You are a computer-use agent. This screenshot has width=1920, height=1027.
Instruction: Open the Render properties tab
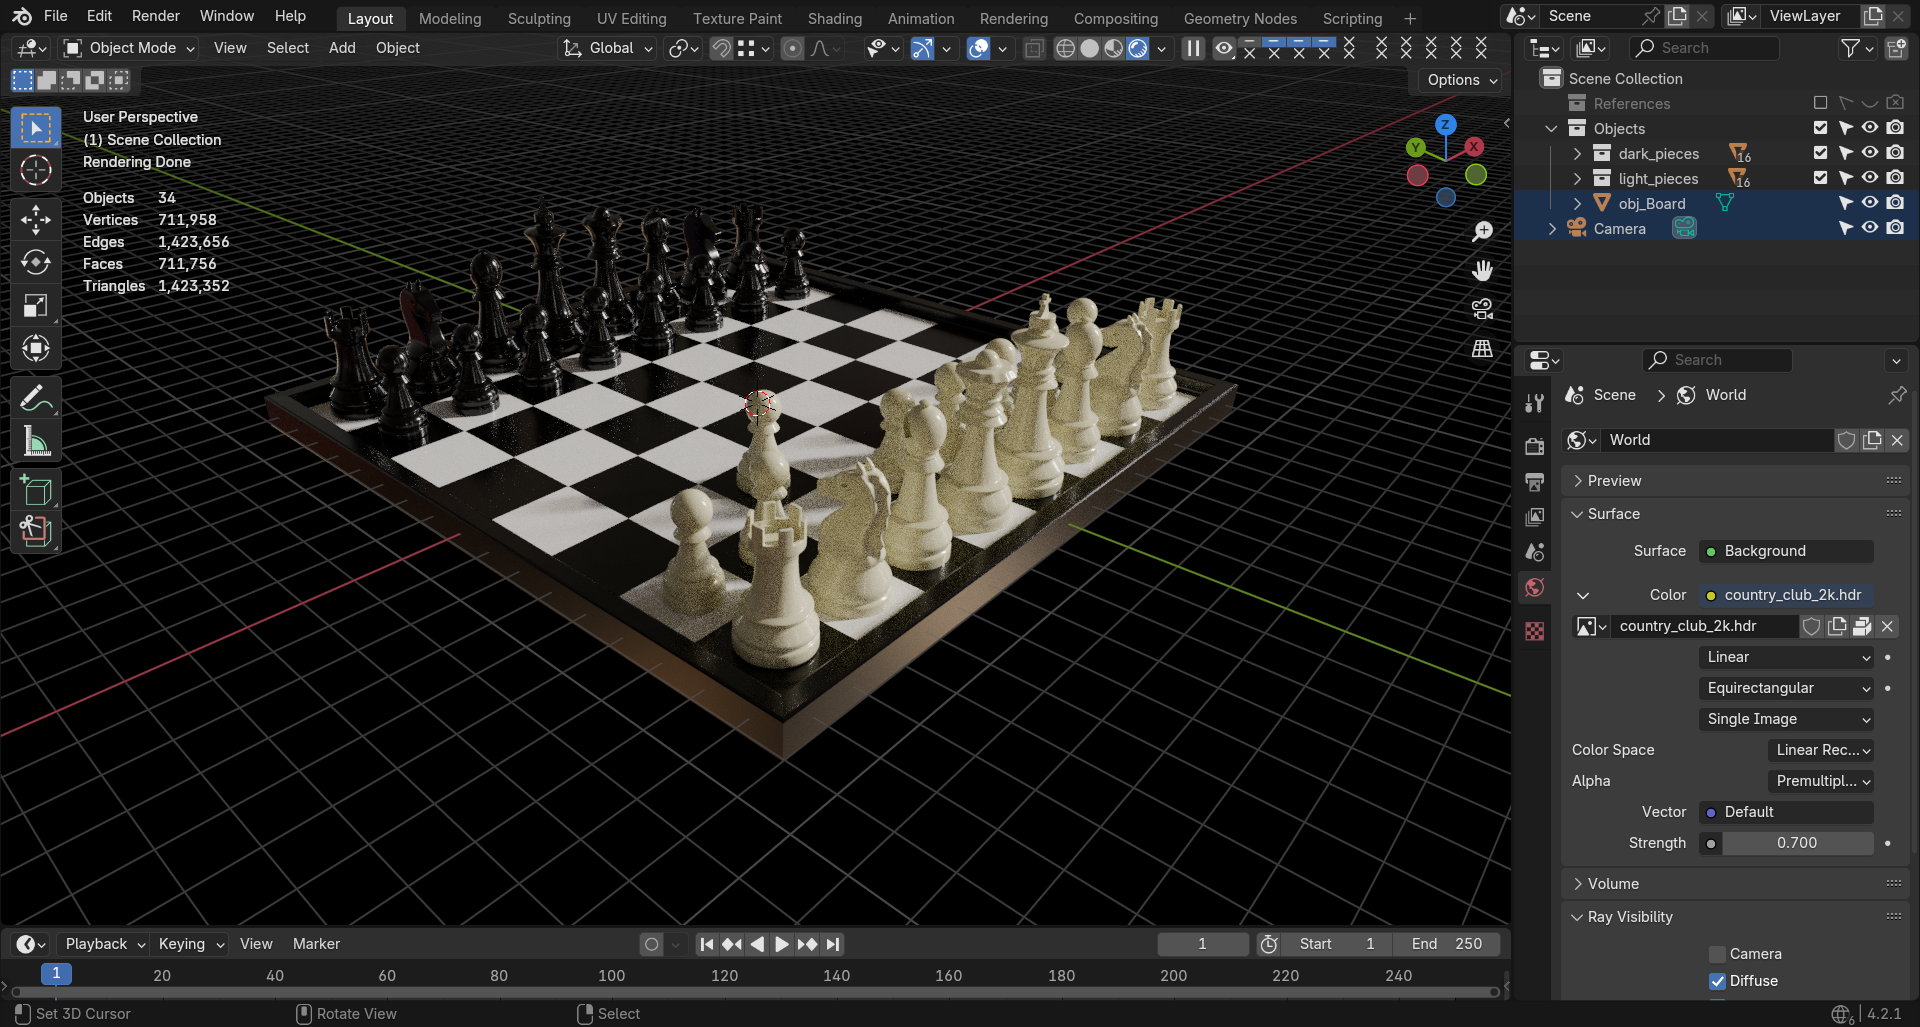coord(1535,446)
